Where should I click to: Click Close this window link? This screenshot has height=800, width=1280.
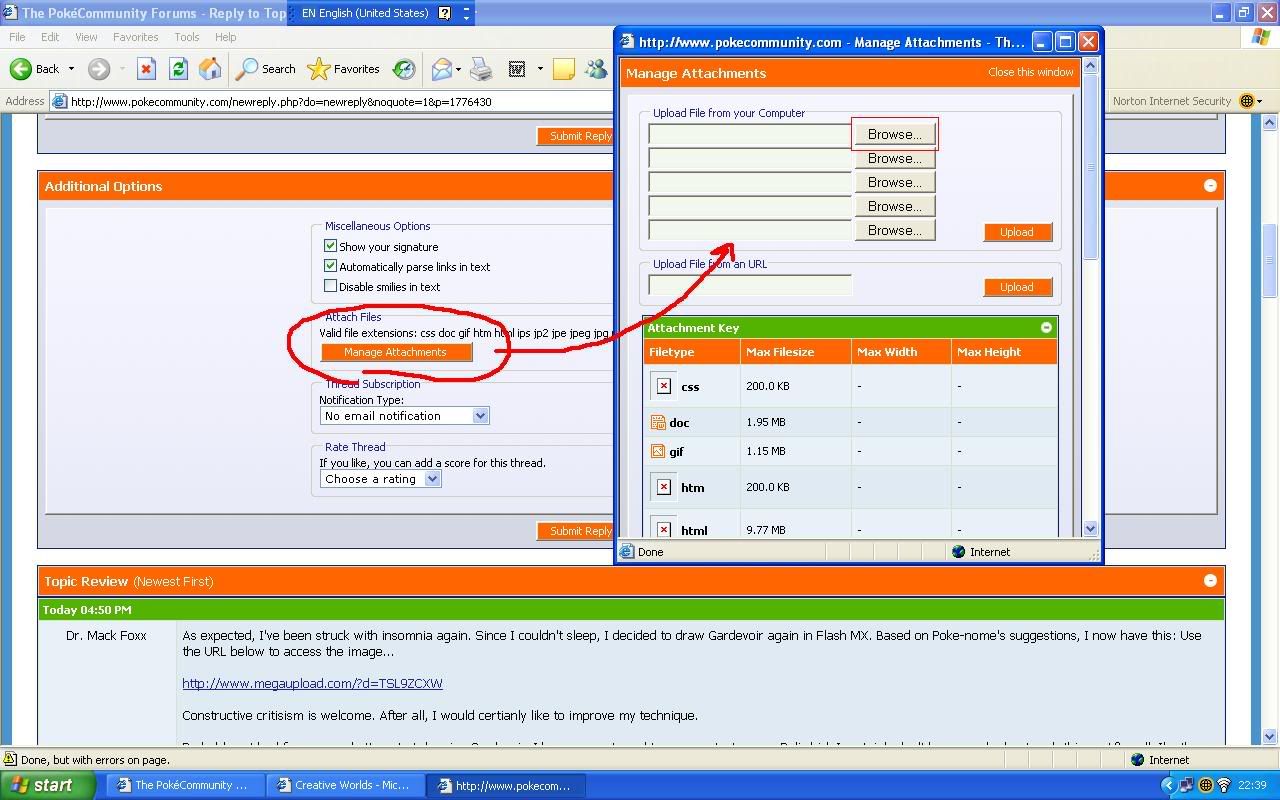pyautogui.click(x=1030, y=72)
